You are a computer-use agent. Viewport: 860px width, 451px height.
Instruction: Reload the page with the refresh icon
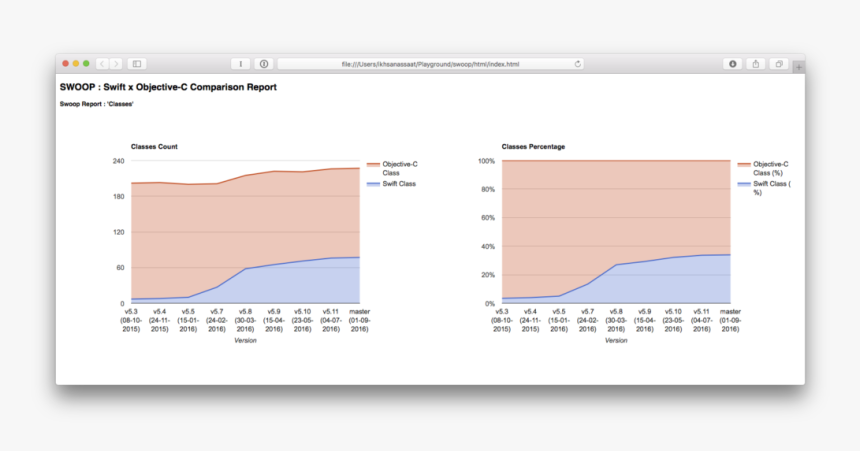pyautogui.click(x=577, y=64)
